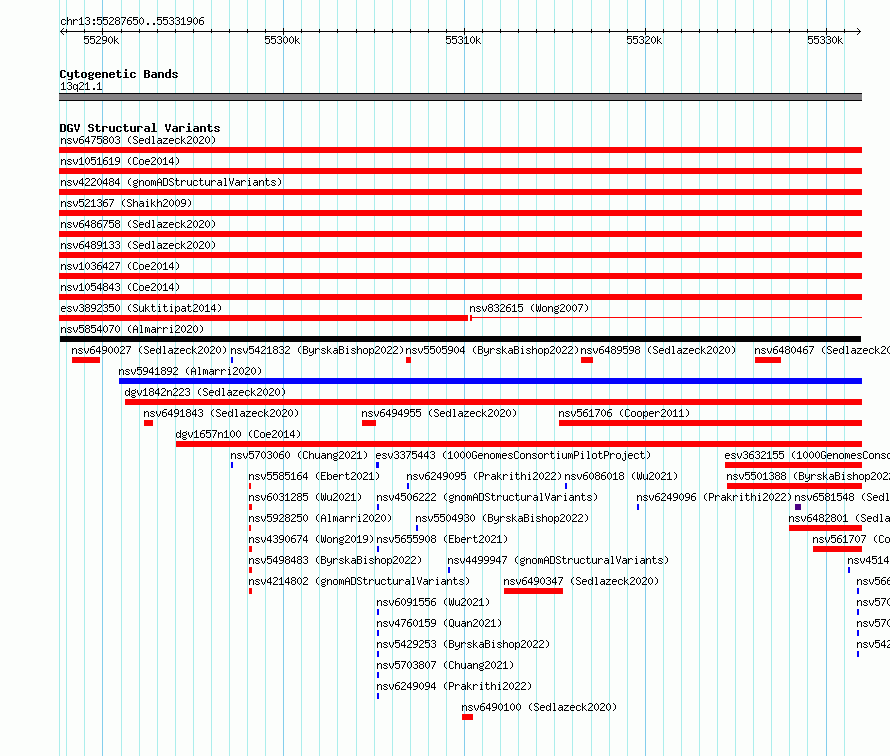Click red bar under nsv6482801
This screenshot has height=756, width=890.
click(825, 528)
